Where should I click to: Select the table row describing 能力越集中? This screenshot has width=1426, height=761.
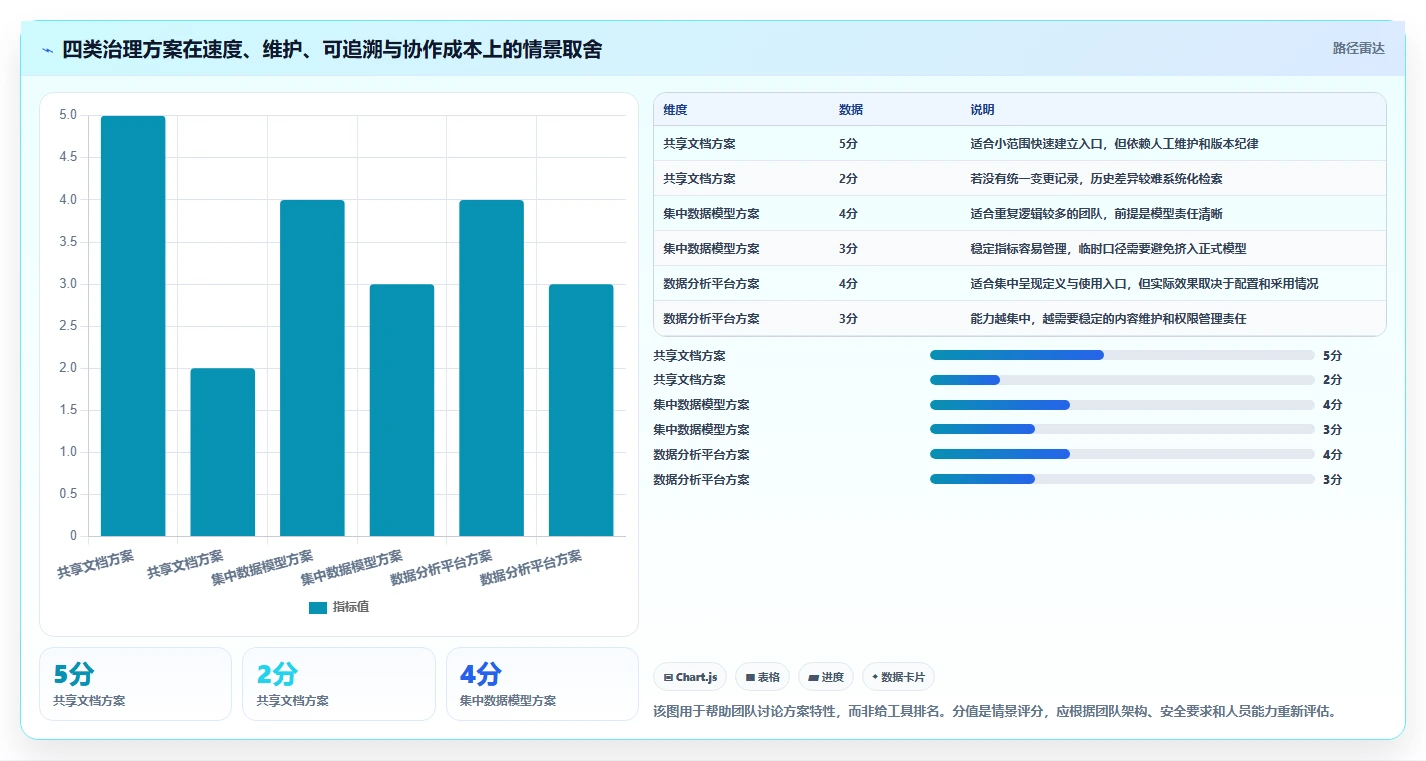(x=1020, y=319)
